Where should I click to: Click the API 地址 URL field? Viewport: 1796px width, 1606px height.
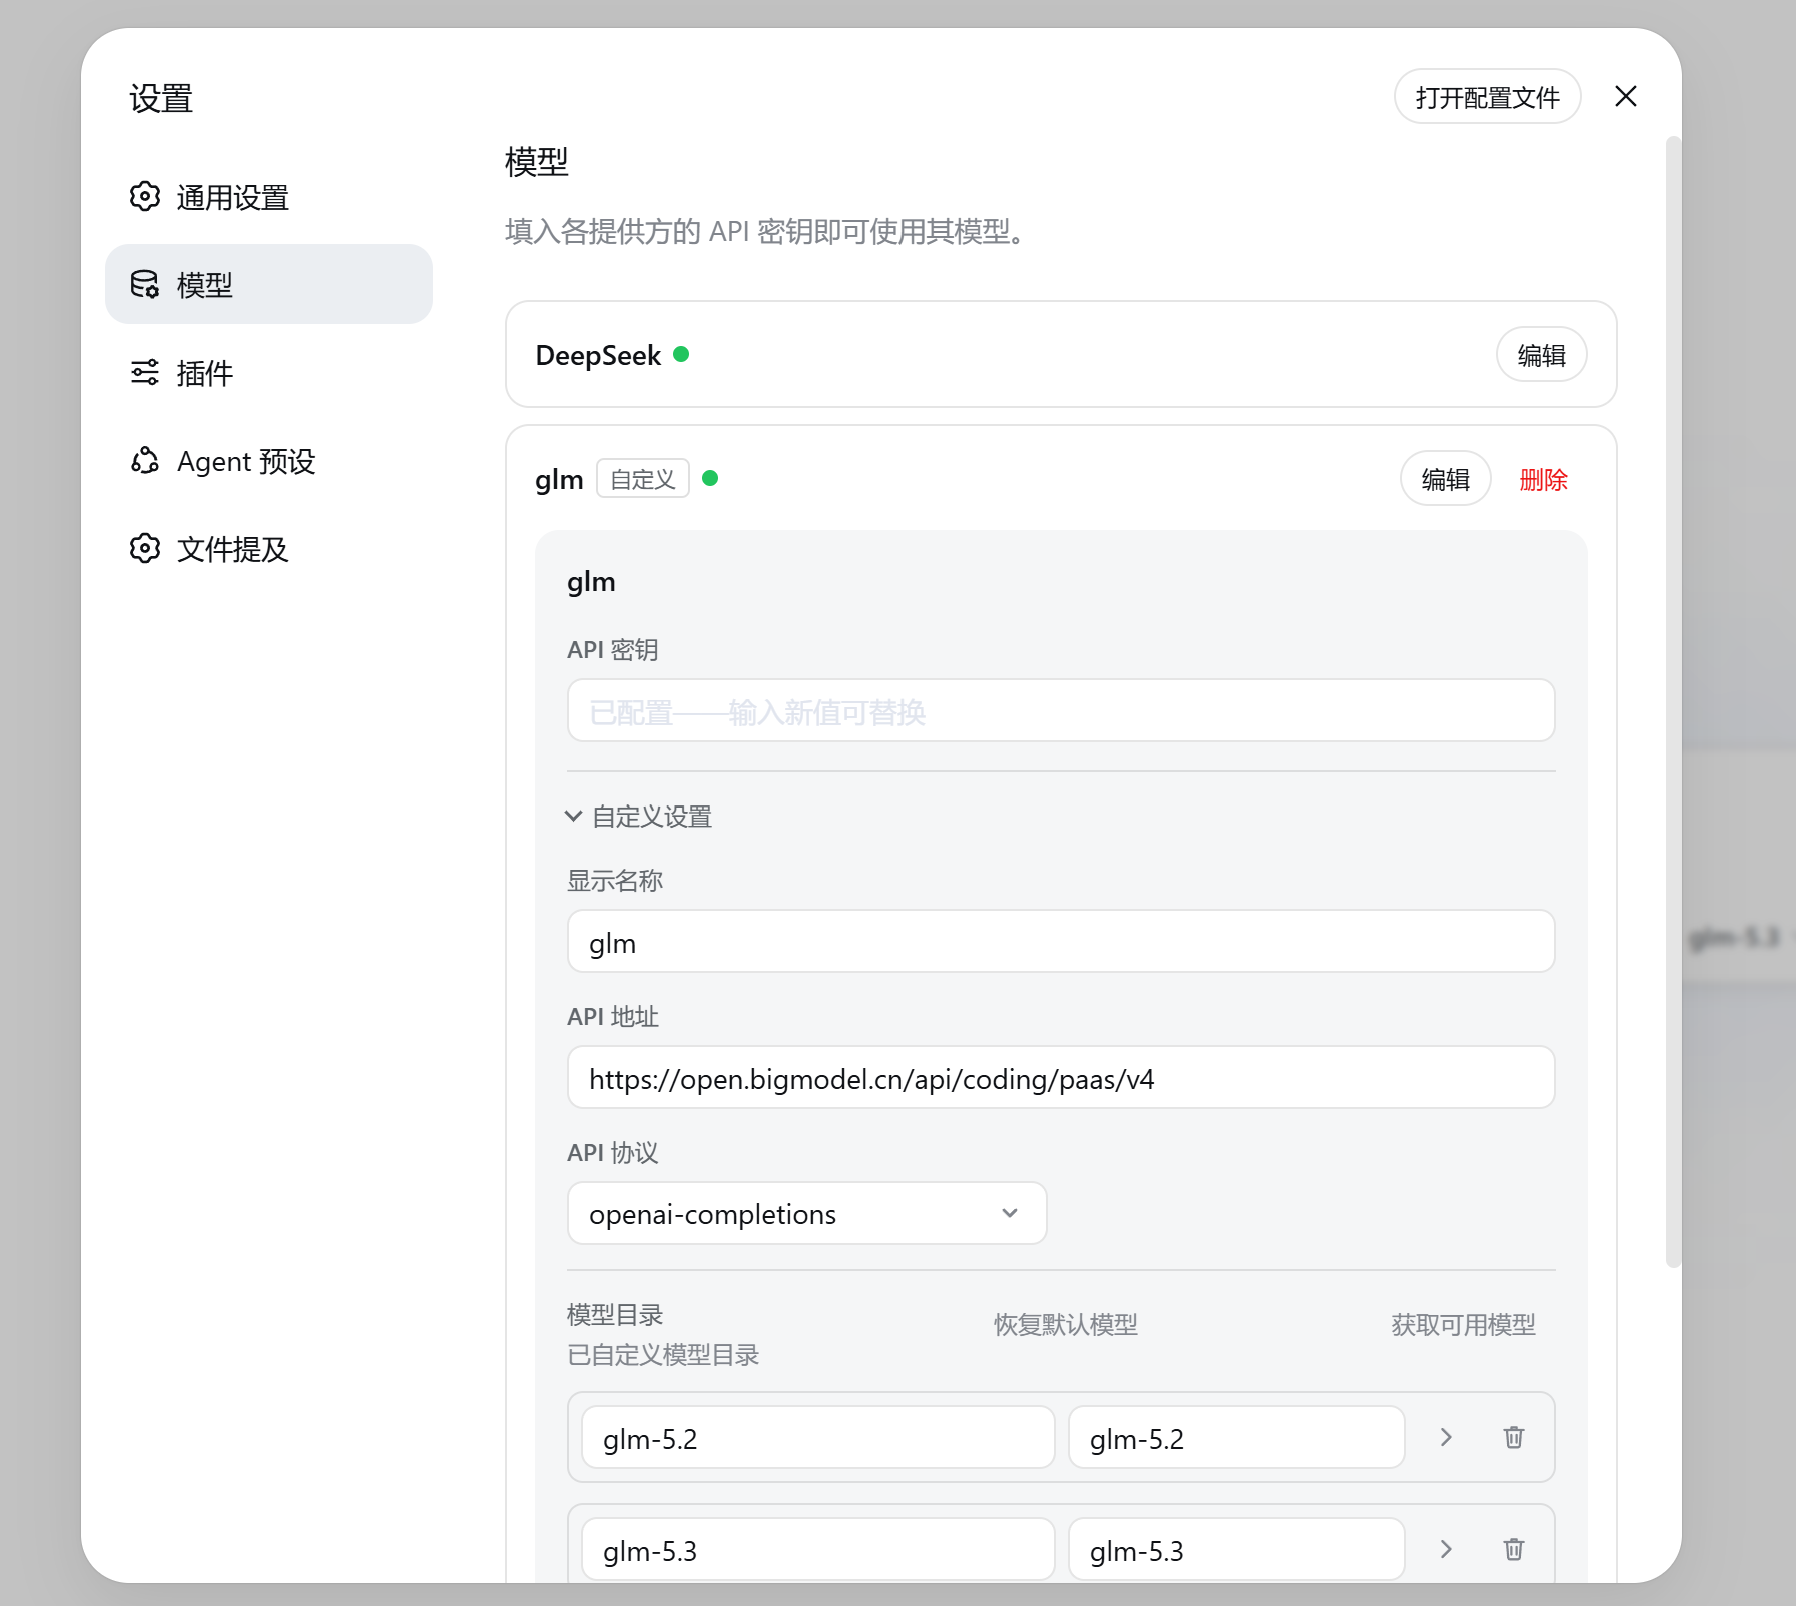point(1061,1078)
